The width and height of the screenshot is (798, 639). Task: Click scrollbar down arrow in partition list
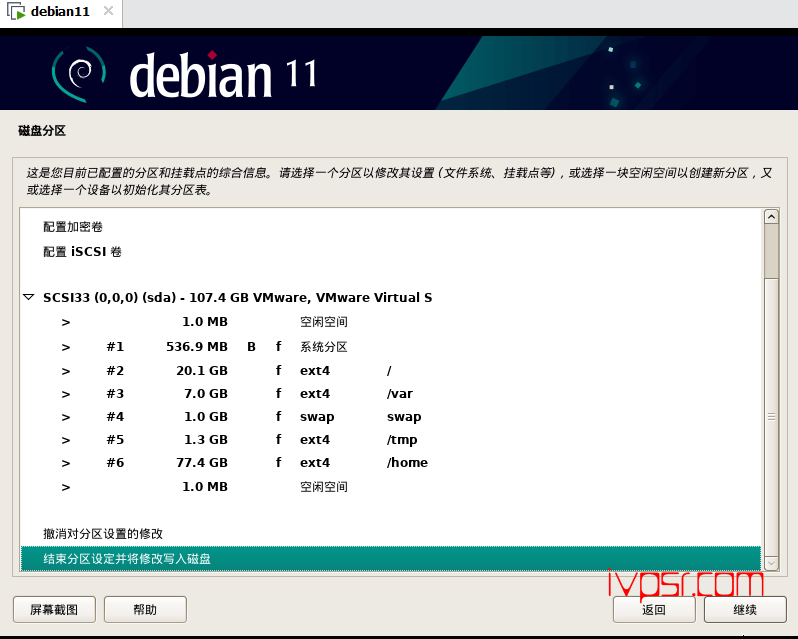click(772, 563)
